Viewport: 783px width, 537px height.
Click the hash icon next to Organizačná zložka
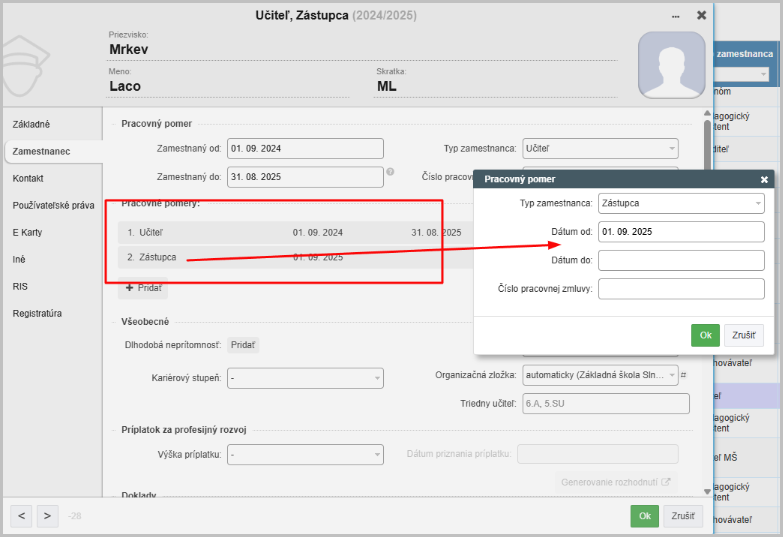tap(683, 376)
